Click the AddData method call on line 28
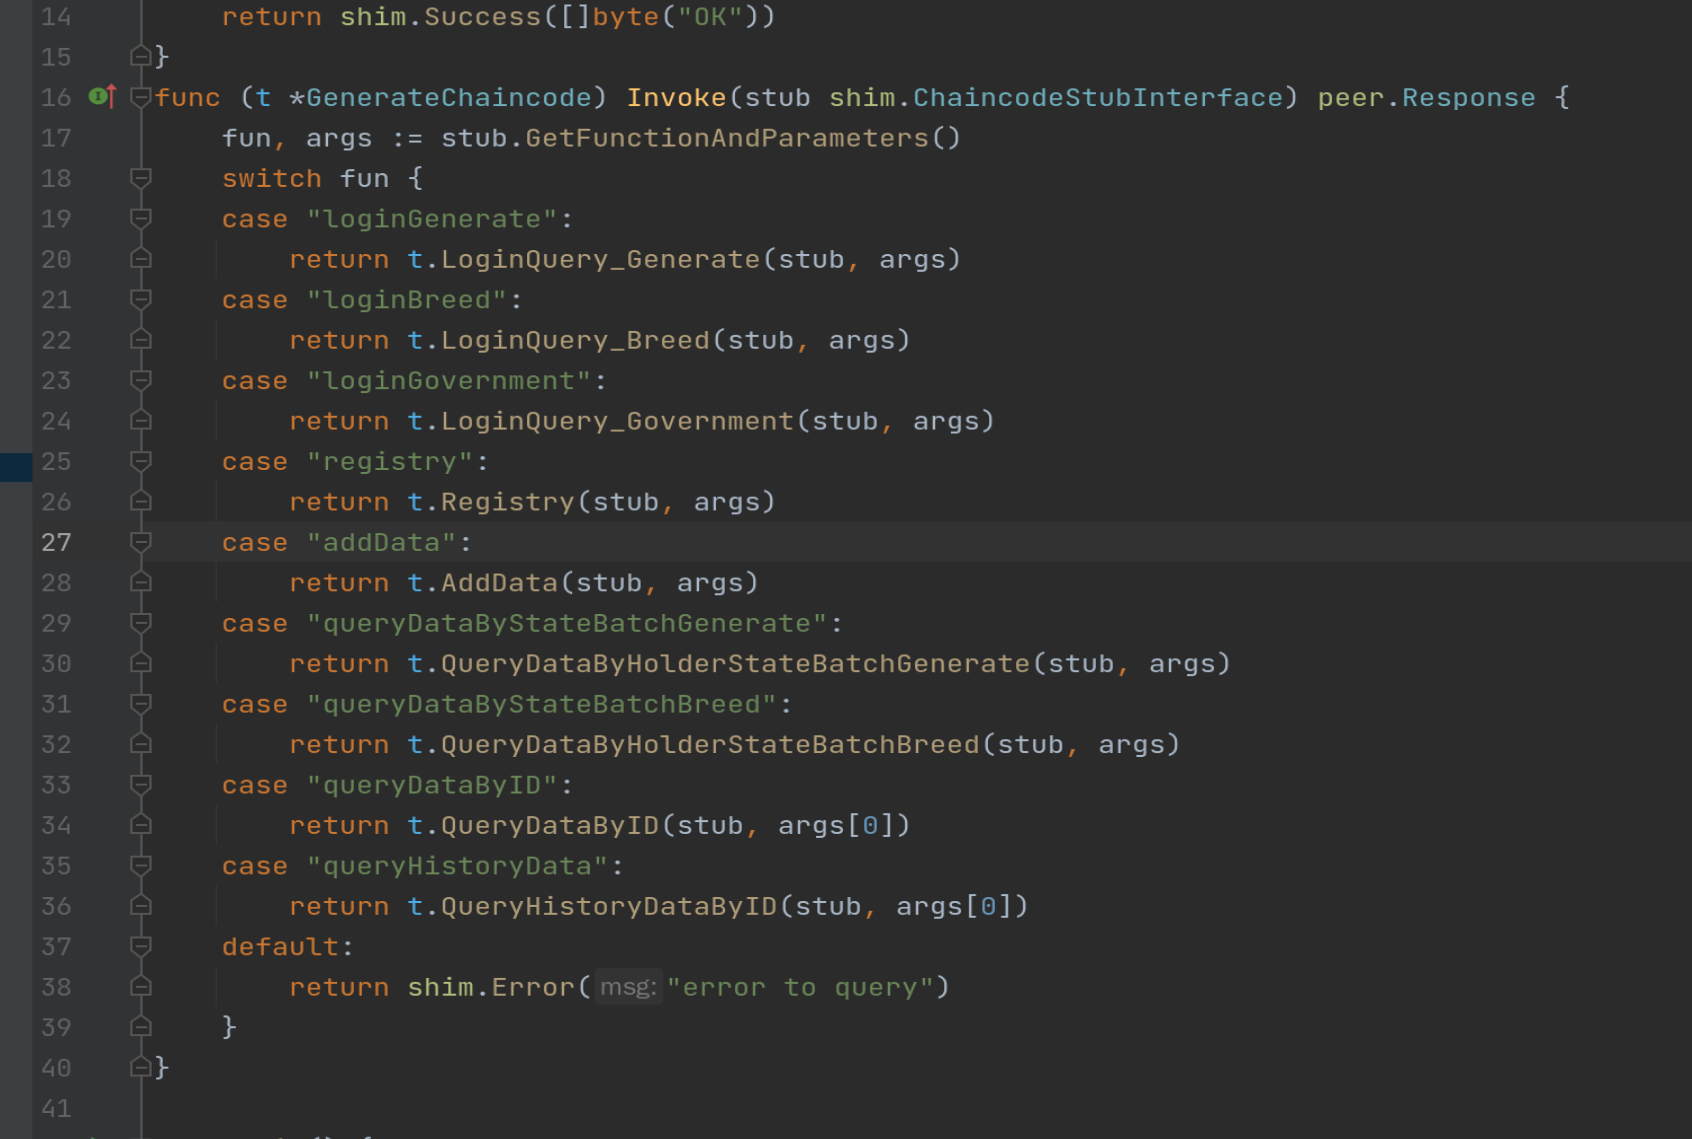Viewport: 1692px width, 1139px height. coord(500,583)
